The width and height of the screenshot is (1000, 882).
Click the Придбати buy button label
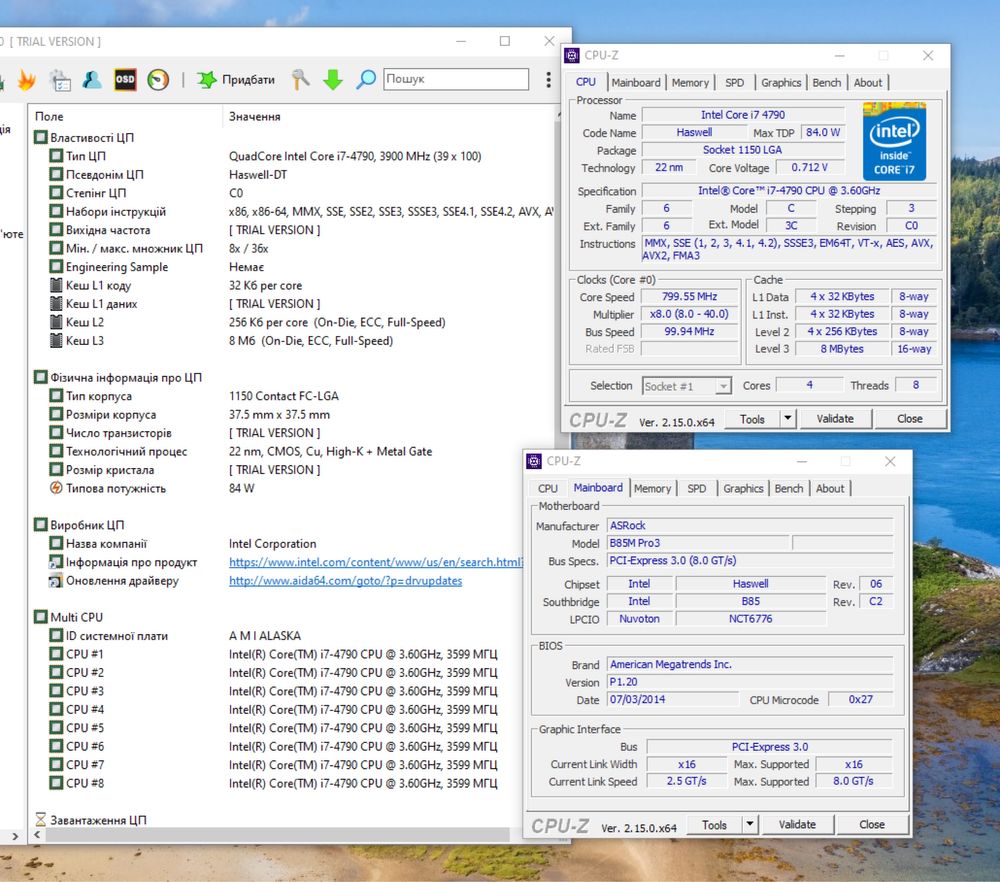pos(248,80)
